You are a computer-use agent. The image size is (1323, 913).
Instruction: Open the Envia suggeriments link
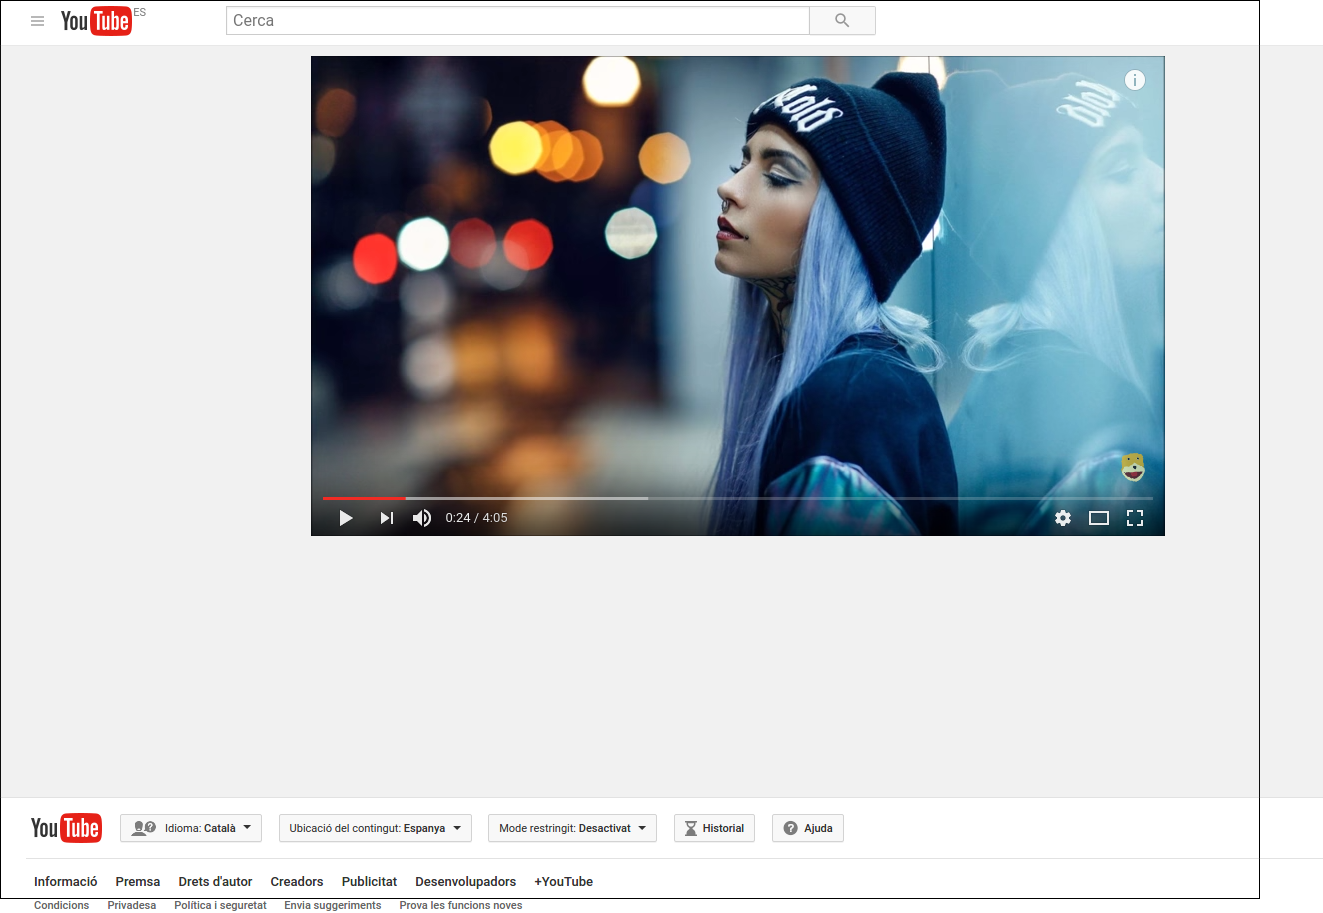pyautogui.click(x=333, y=905)
